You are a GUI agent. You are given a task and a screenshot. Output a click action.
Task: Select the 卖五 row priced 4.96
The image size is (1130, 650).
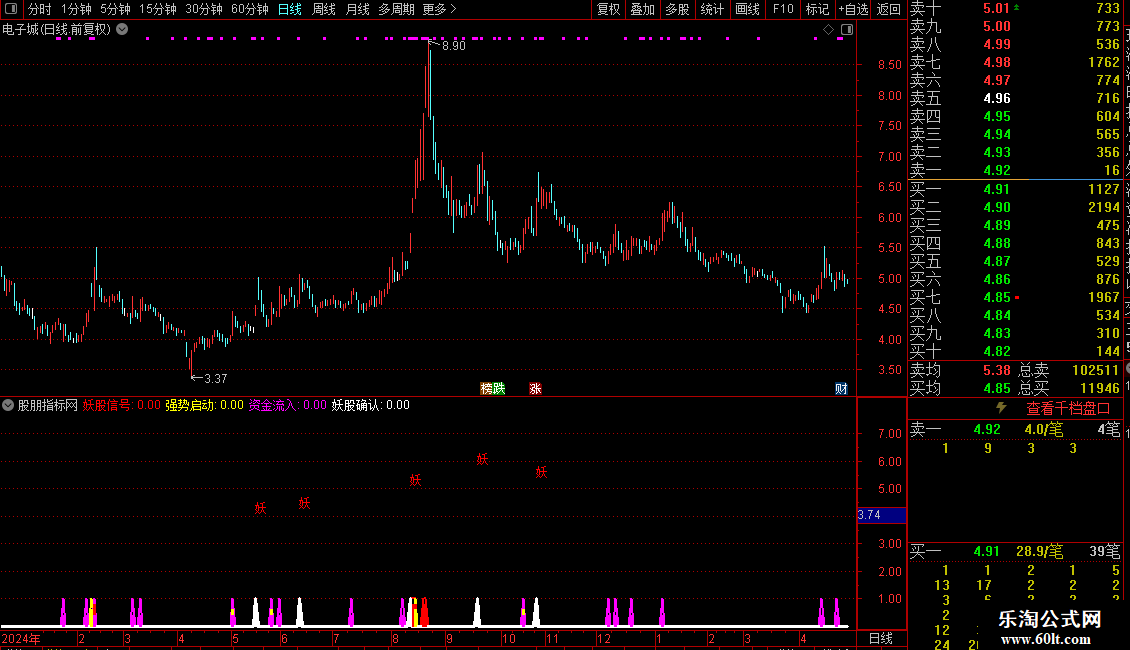(1015, 98)
